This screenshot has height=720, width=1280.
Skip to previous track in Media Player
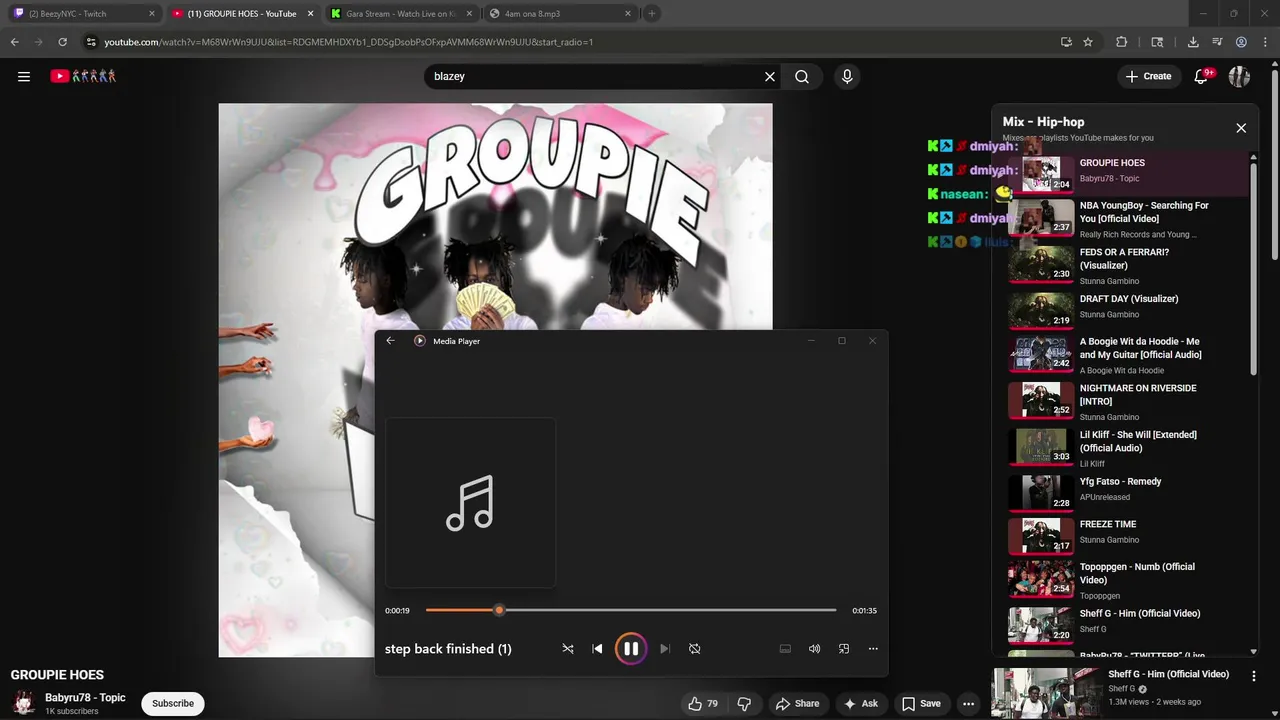coord(597,649)
